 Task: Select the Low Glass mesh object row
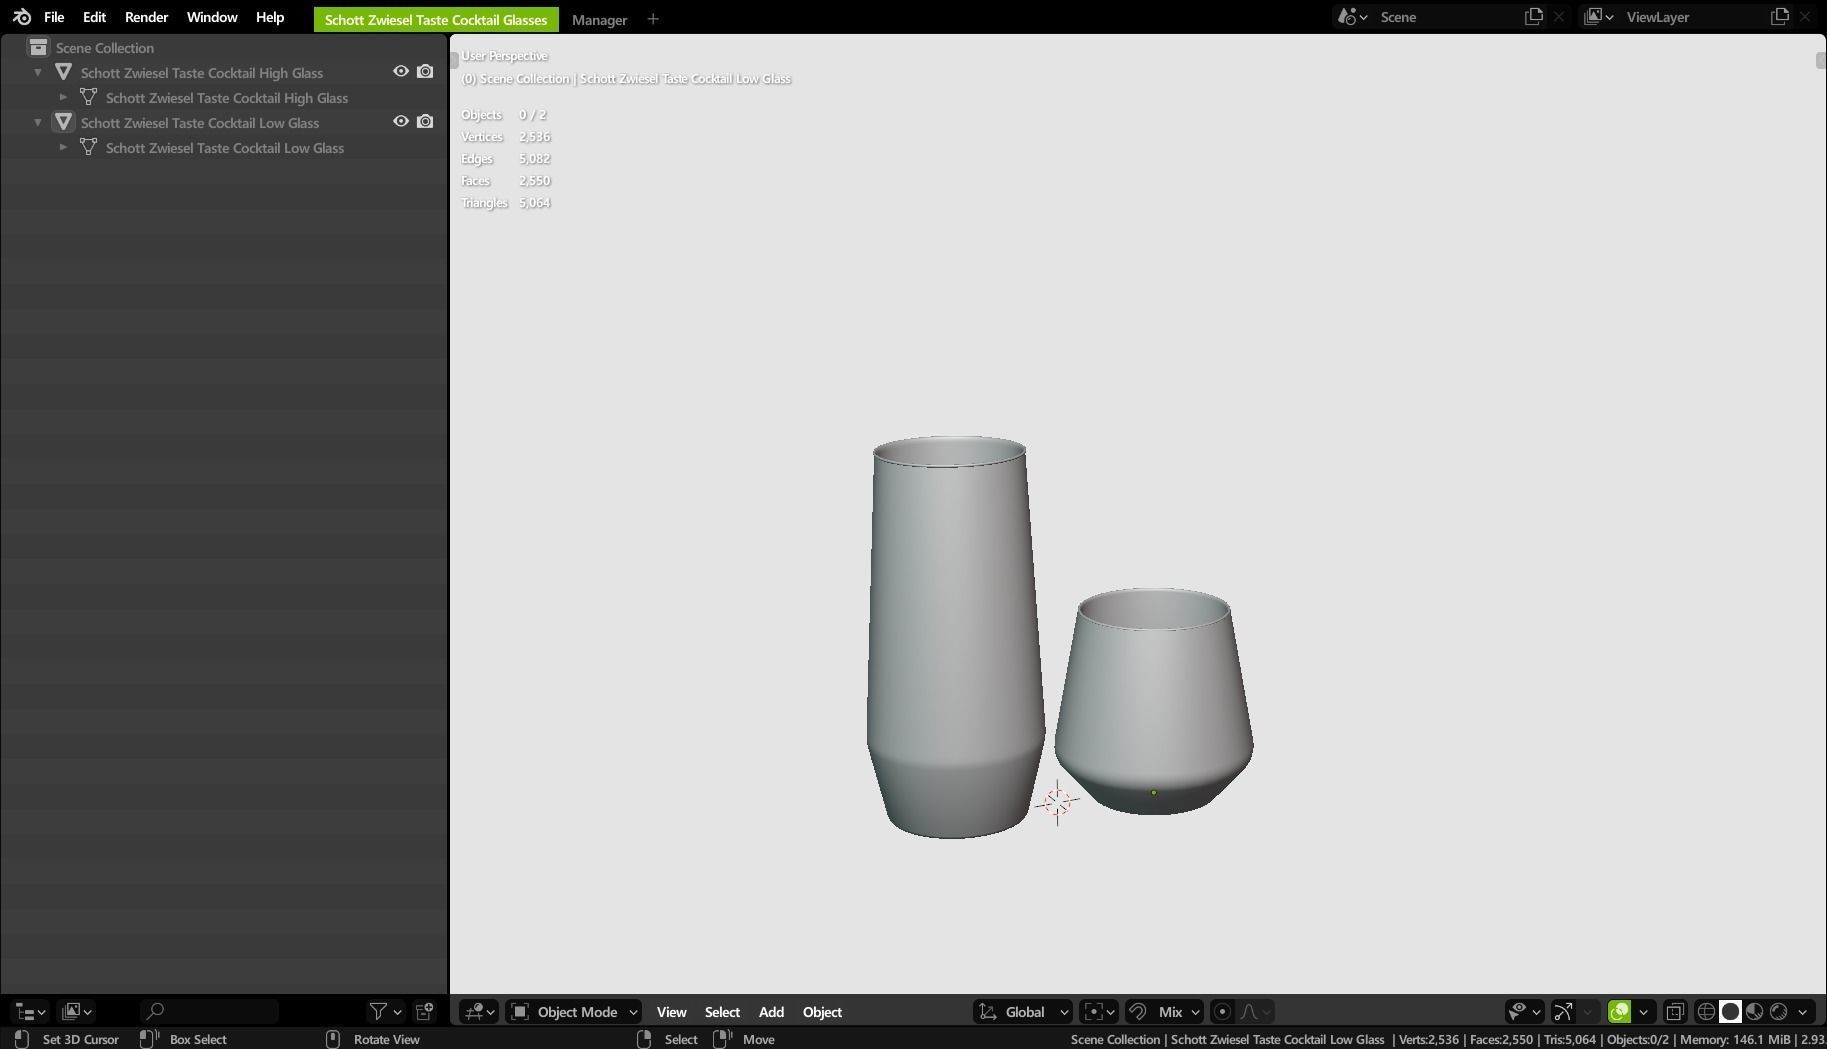coord(224,147)
